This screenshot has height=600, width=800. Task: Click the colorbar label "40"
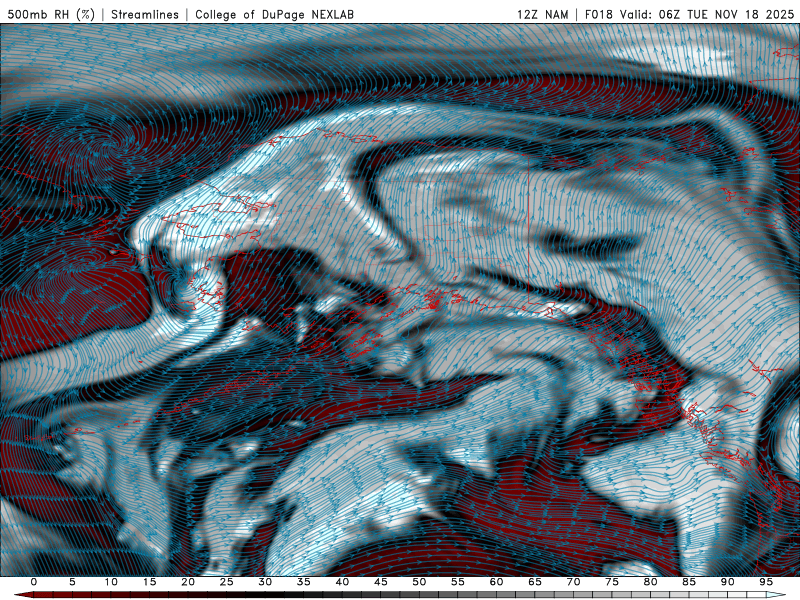(342, 582)
